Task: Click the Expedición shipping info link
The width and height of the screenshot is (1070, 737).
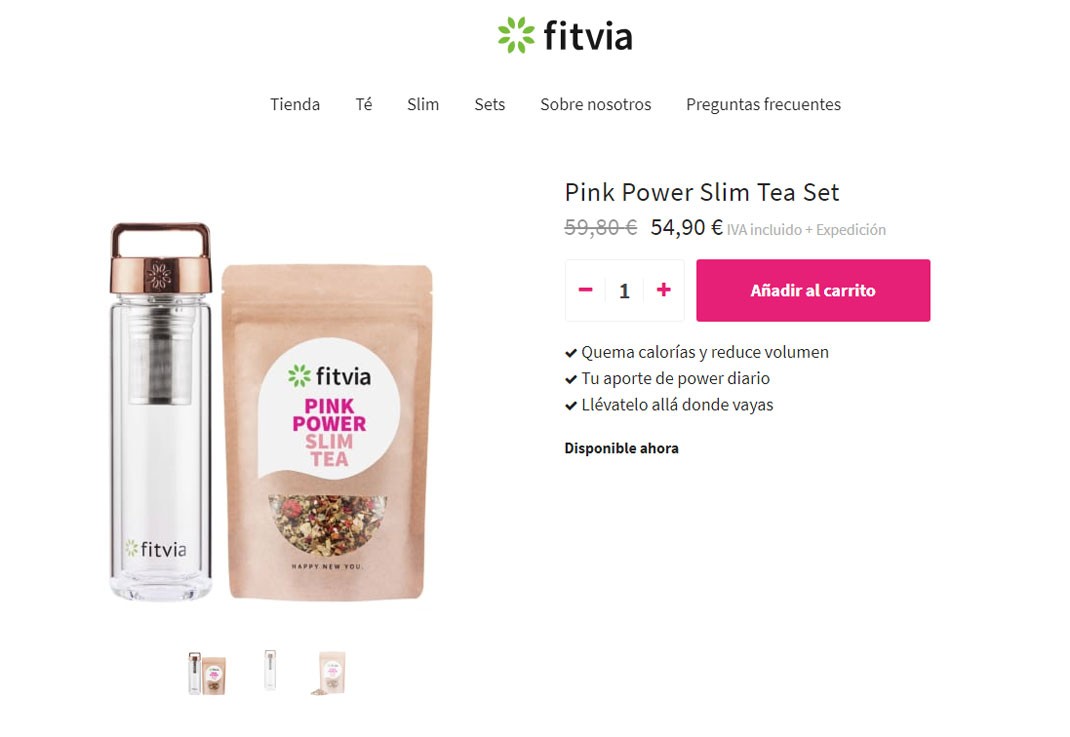Action: [x=850, y=230]
